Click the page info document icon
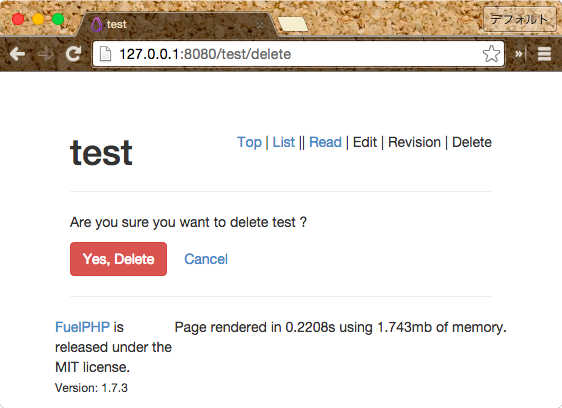The width and height of the screenshot is (562, 408). click(x=105, y=54)
